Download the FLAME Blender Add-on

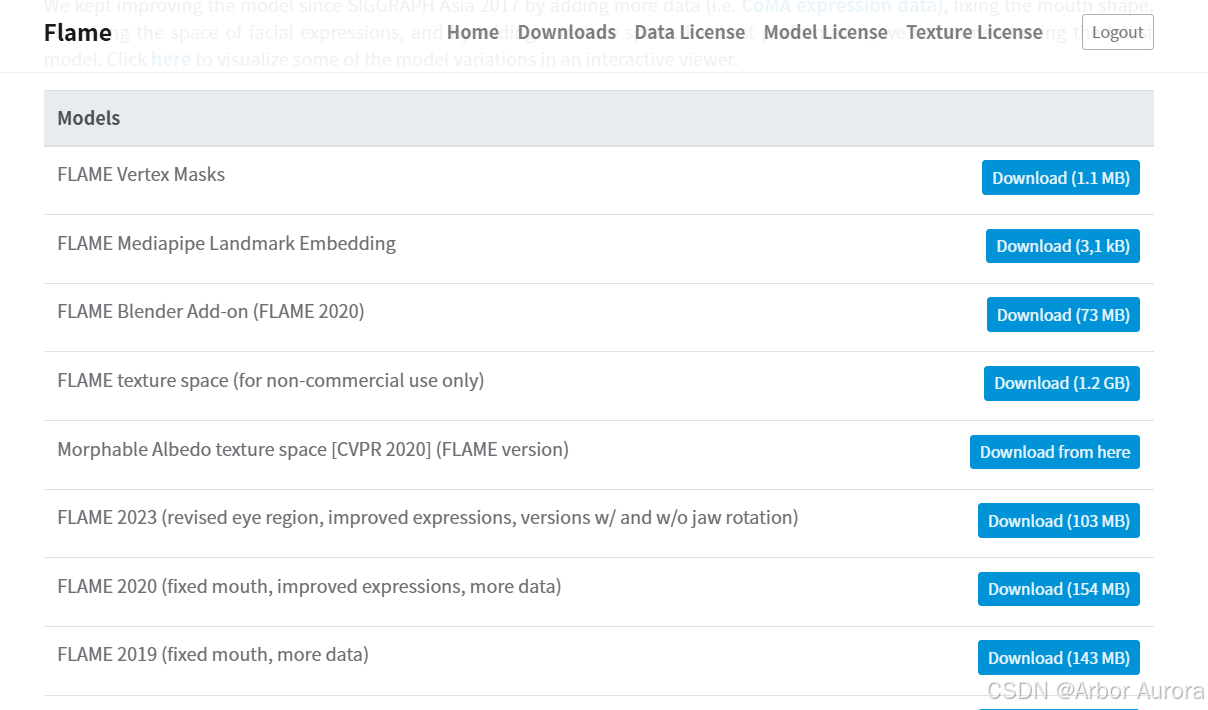point(1063,314)
